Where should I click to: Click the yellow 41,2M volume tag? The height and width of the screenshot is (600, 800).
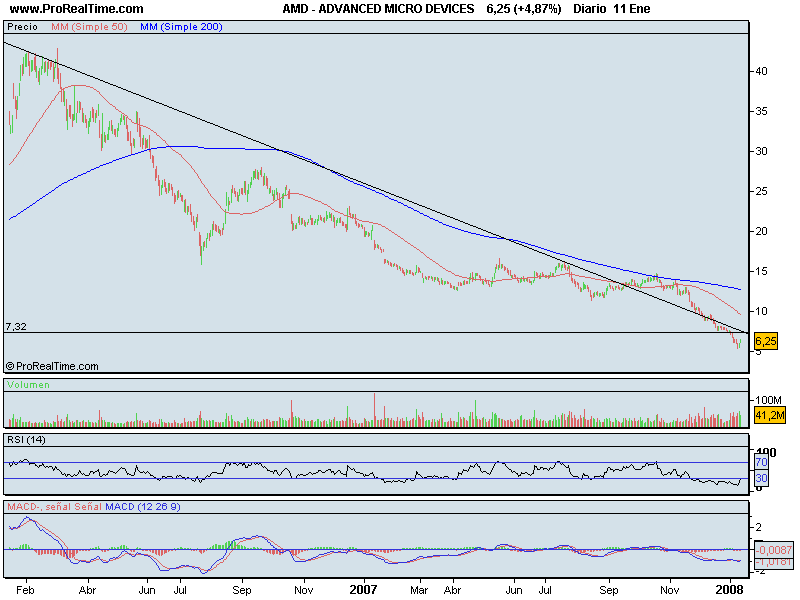point(769,415)
